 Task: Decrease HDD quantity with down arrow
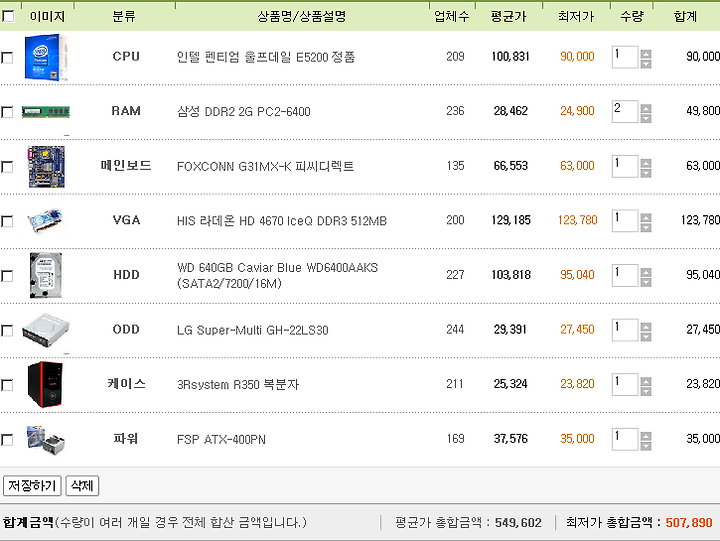(646, 282)
